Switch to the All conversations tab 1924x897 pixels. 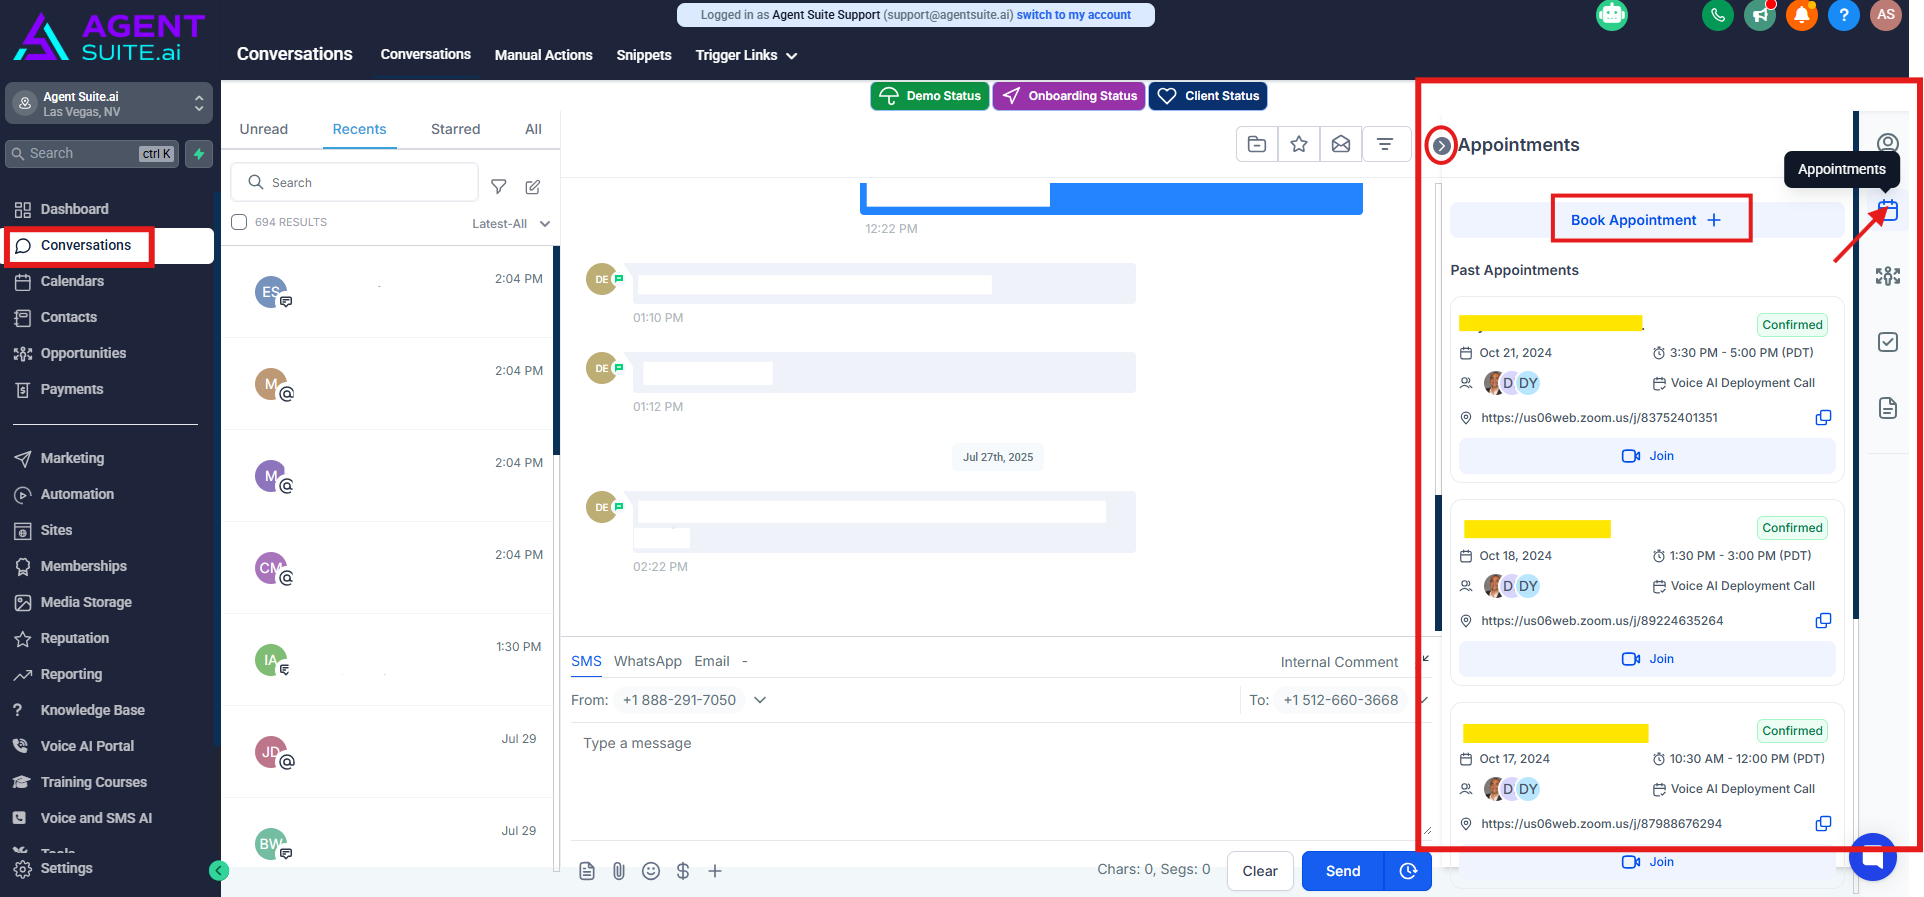click(x=533, y=129)
